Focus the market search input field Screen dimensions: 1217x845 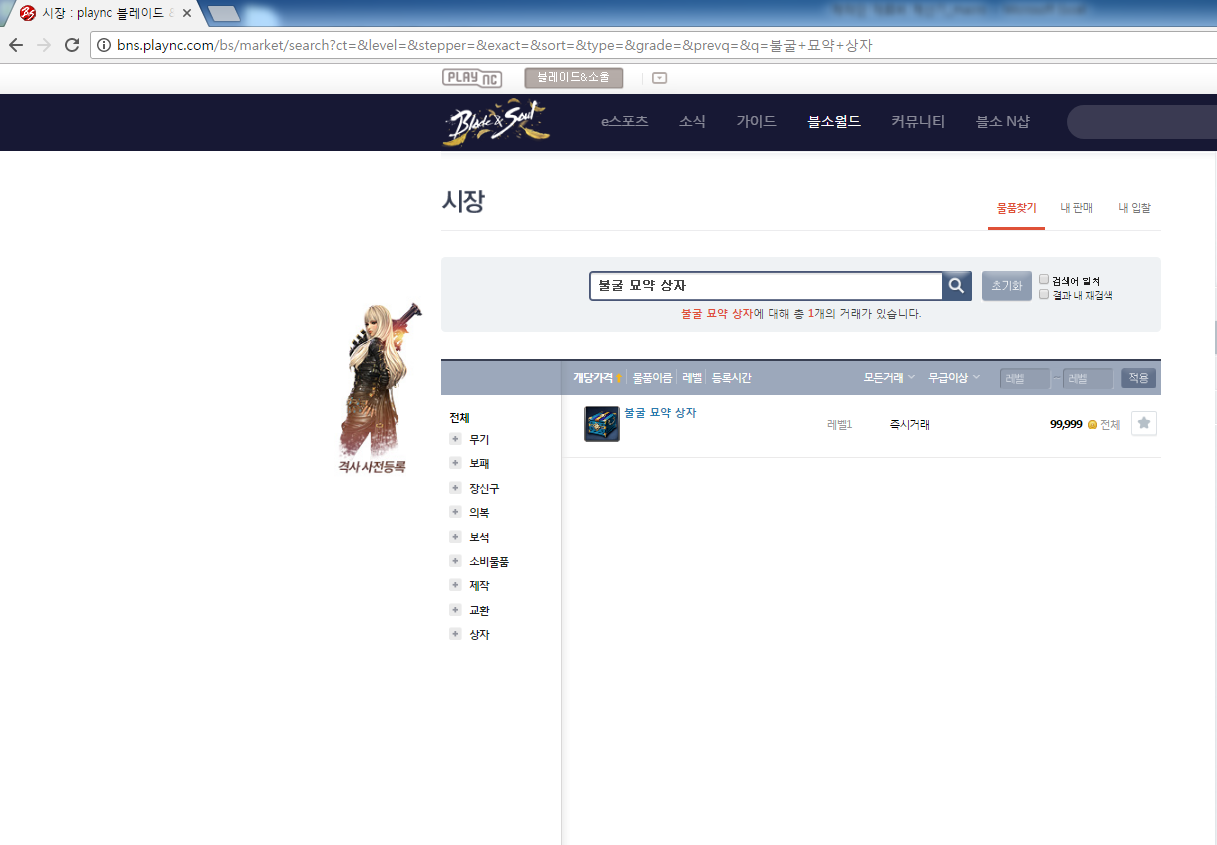(x=766, y=286)
